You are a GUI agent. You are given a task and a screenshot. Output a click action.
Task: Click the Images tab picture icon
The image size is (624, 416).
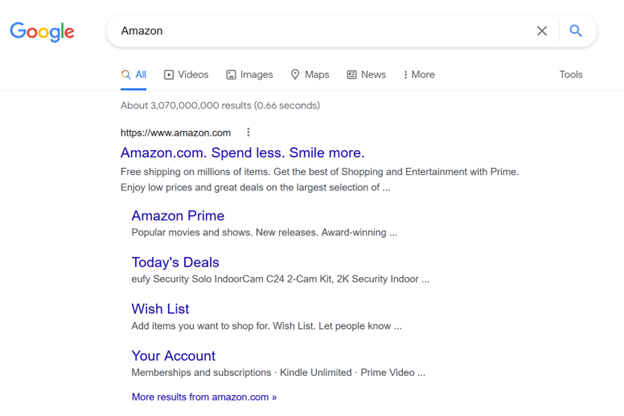[231, 75]
